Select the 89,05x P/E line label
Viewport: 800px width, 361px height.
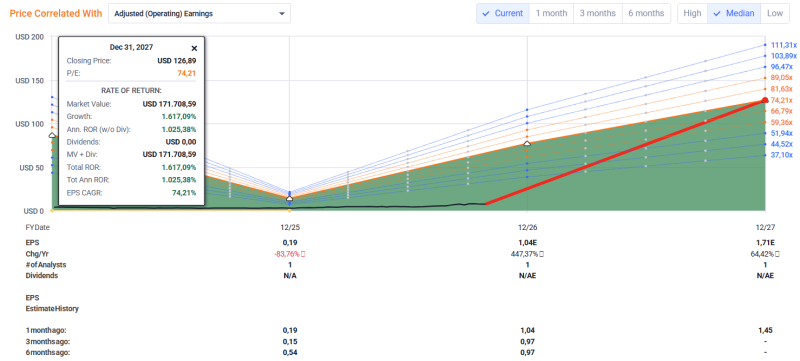[x=781, y=78]
